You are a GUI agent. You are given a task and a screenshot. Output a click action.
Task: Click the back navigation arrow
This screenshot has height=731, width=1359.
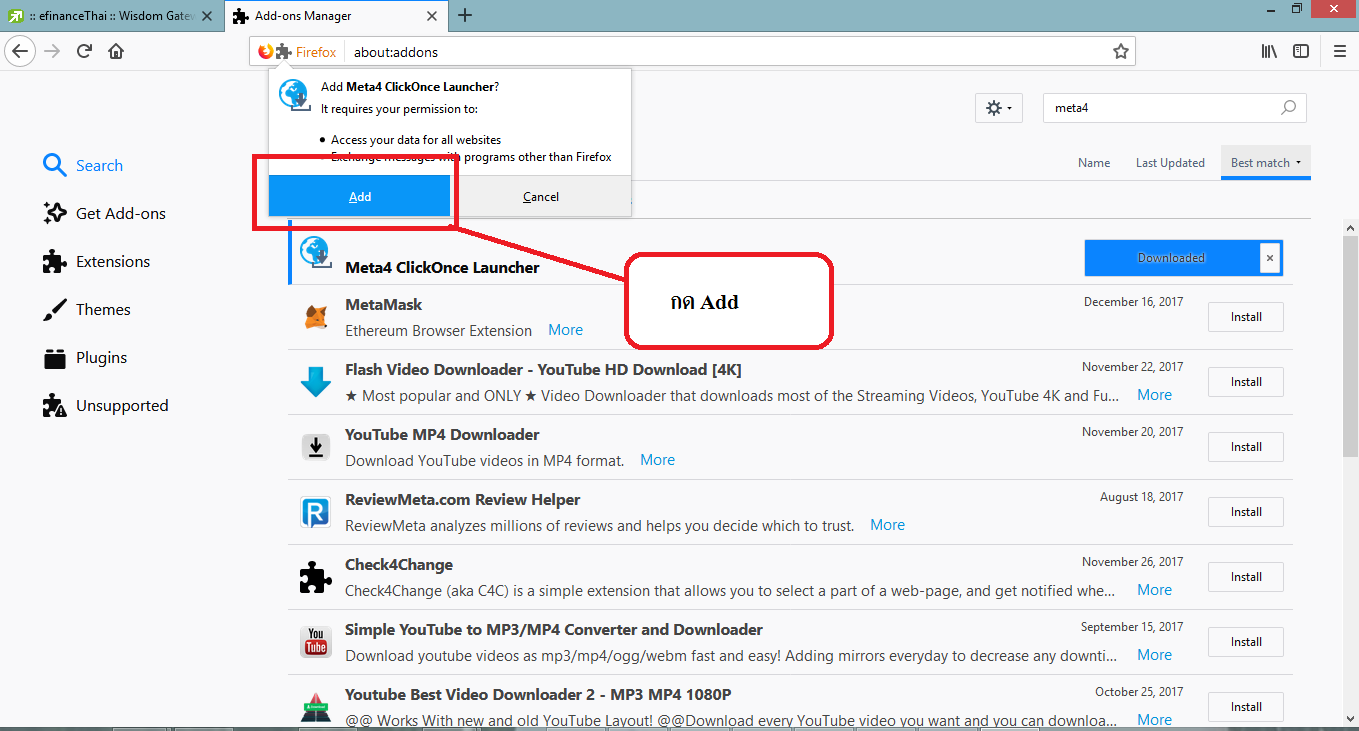(21, 51)
